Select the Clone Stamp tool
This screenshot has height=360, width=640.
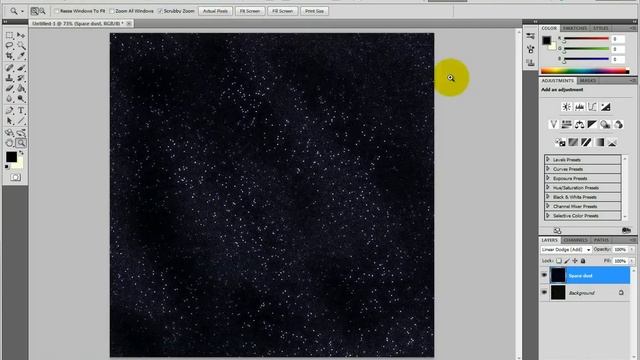point(9,78)
